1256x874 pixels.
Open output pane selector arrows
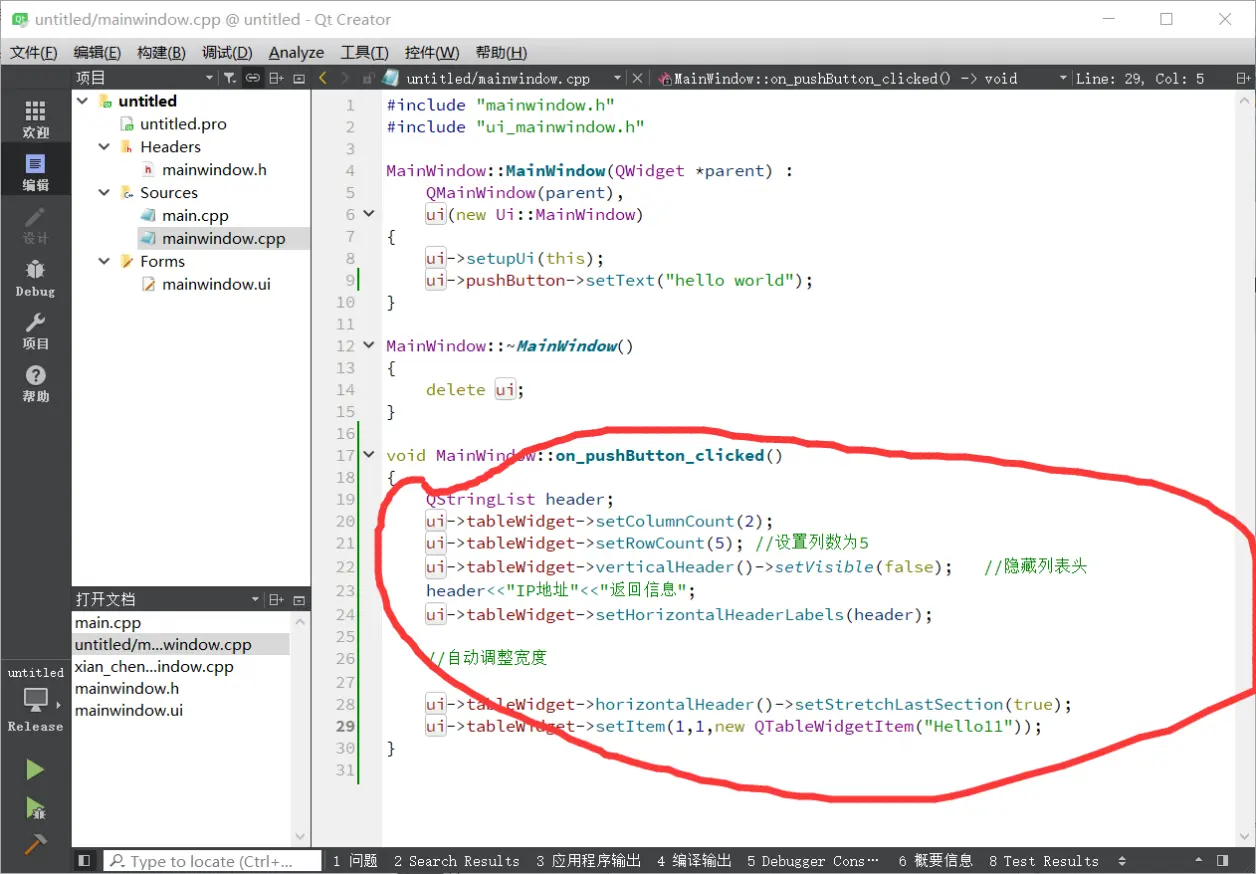pyautogui.click(x=1122, y=861)
